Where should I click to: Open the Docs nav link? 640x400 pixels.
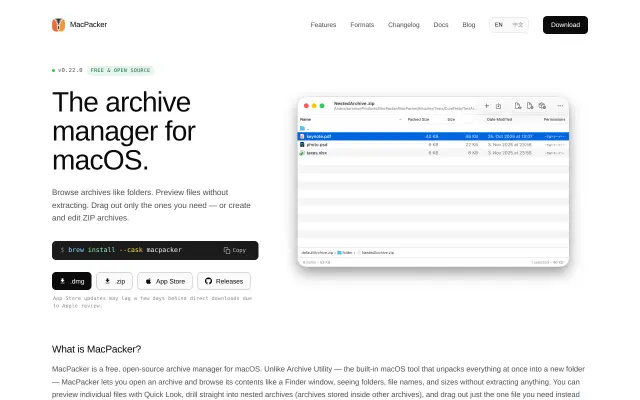pos(441,25)
